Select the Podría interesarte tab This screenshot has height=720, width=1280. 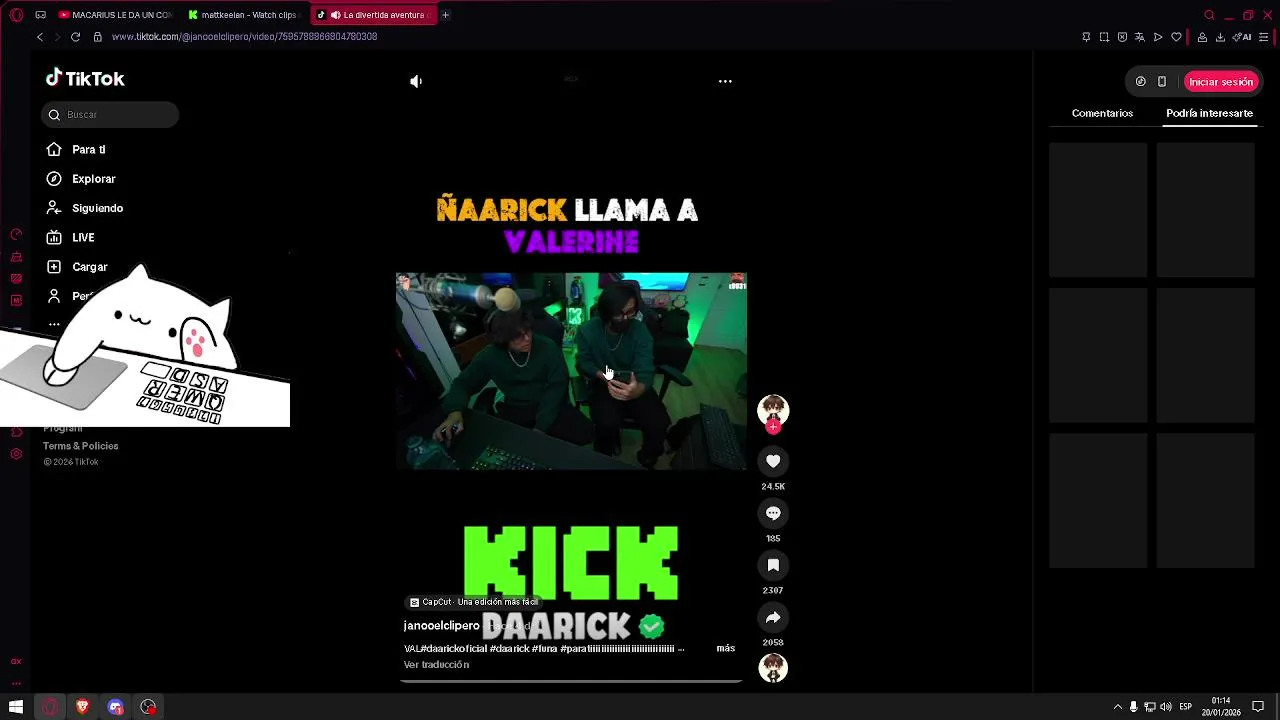point(1209,114)
